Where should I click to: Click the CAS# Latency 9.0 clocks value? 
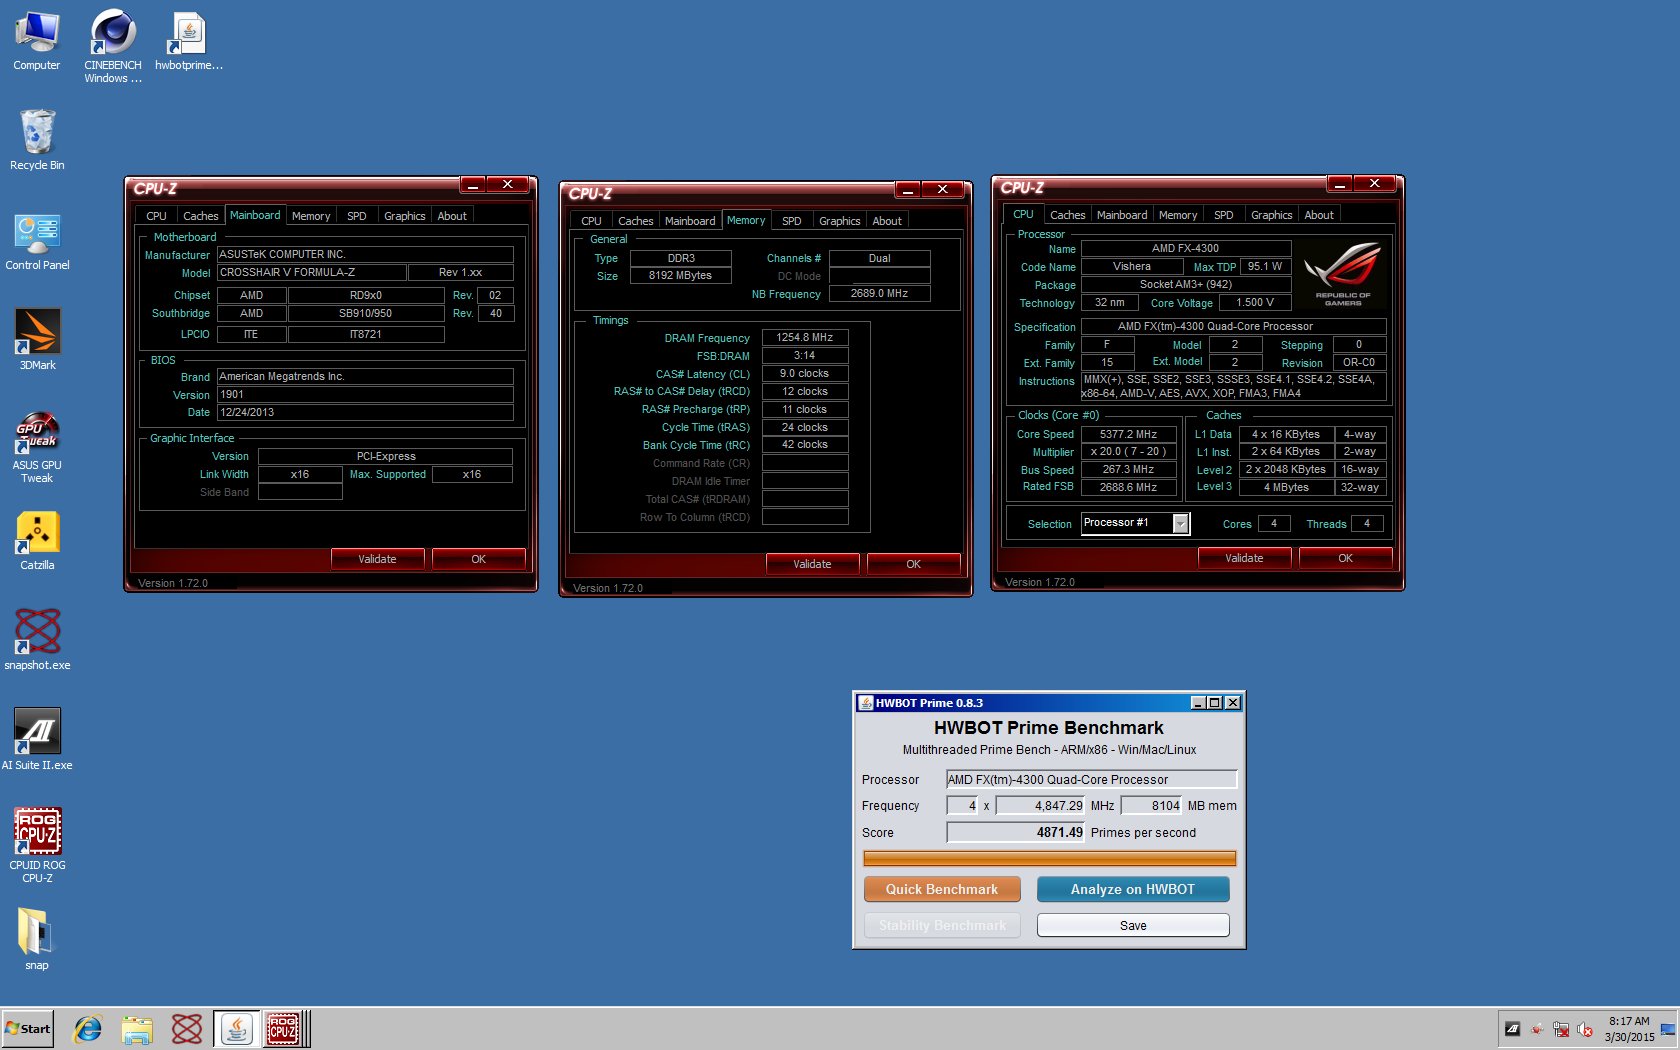click(805, 373)
